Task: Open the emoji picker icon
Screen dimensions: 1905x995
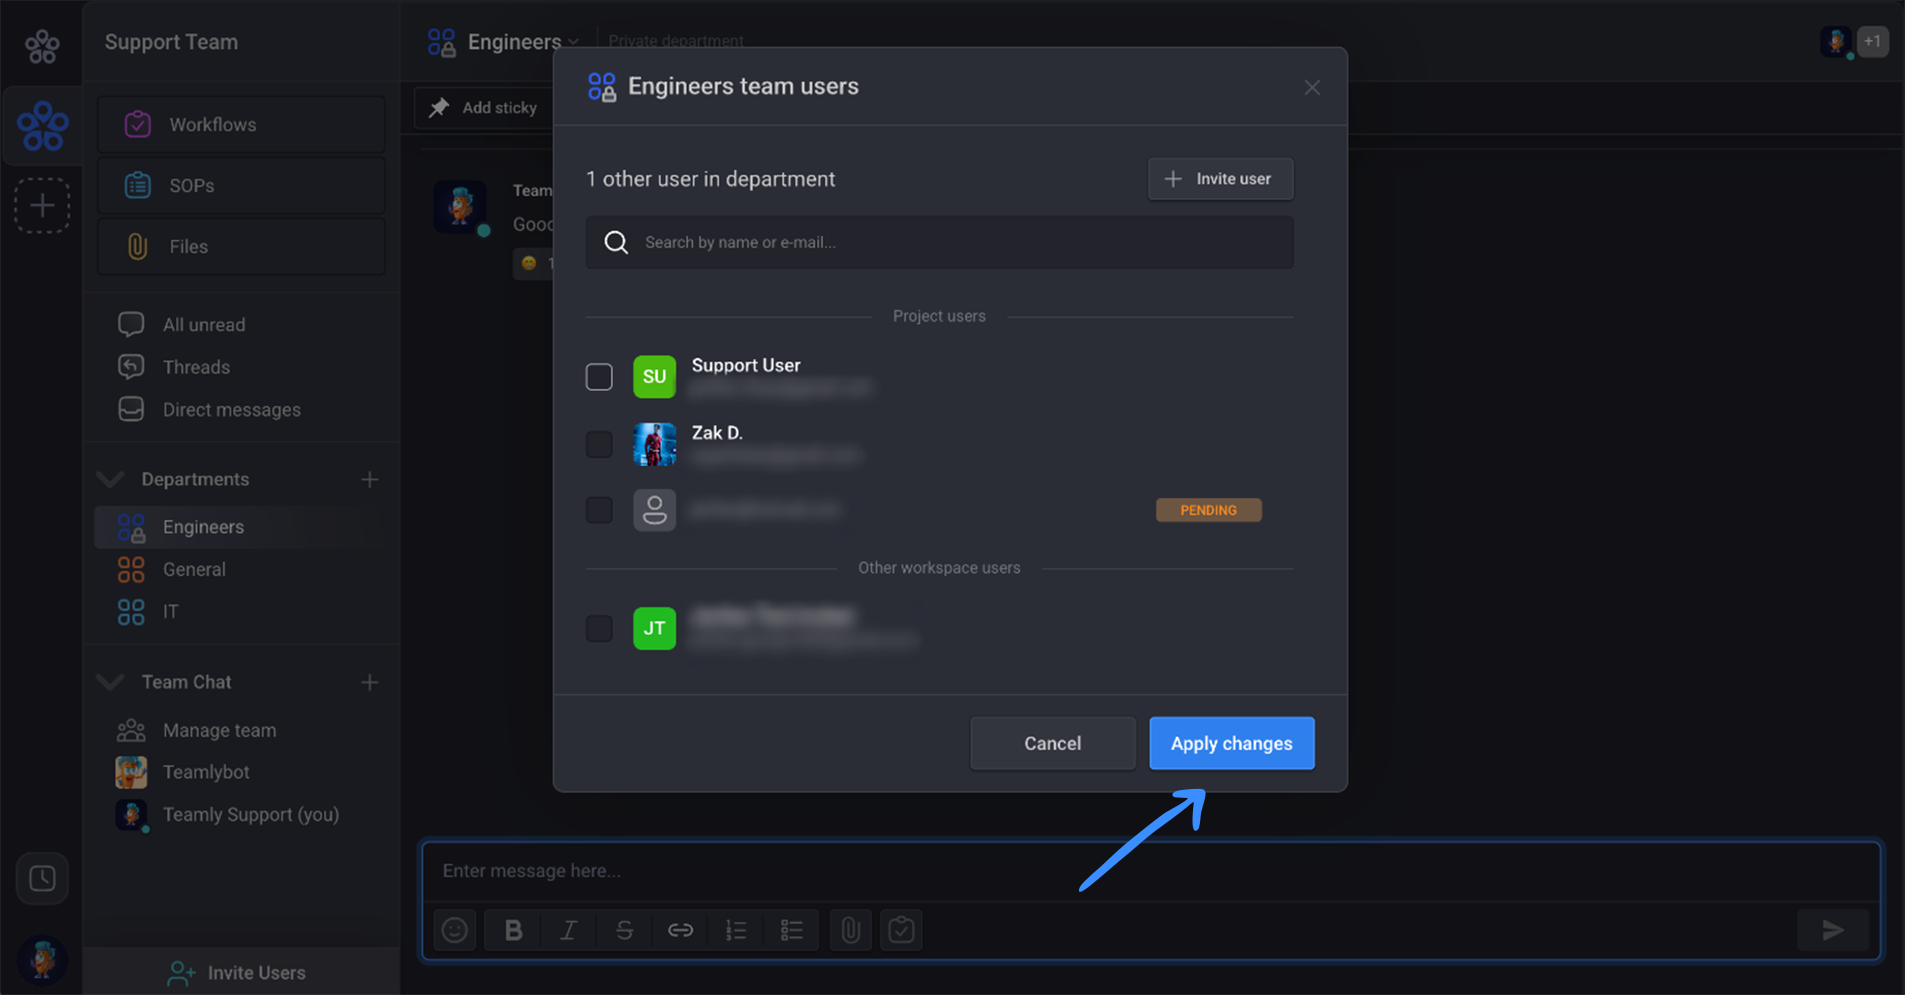Action: click(x=455, y=930)
